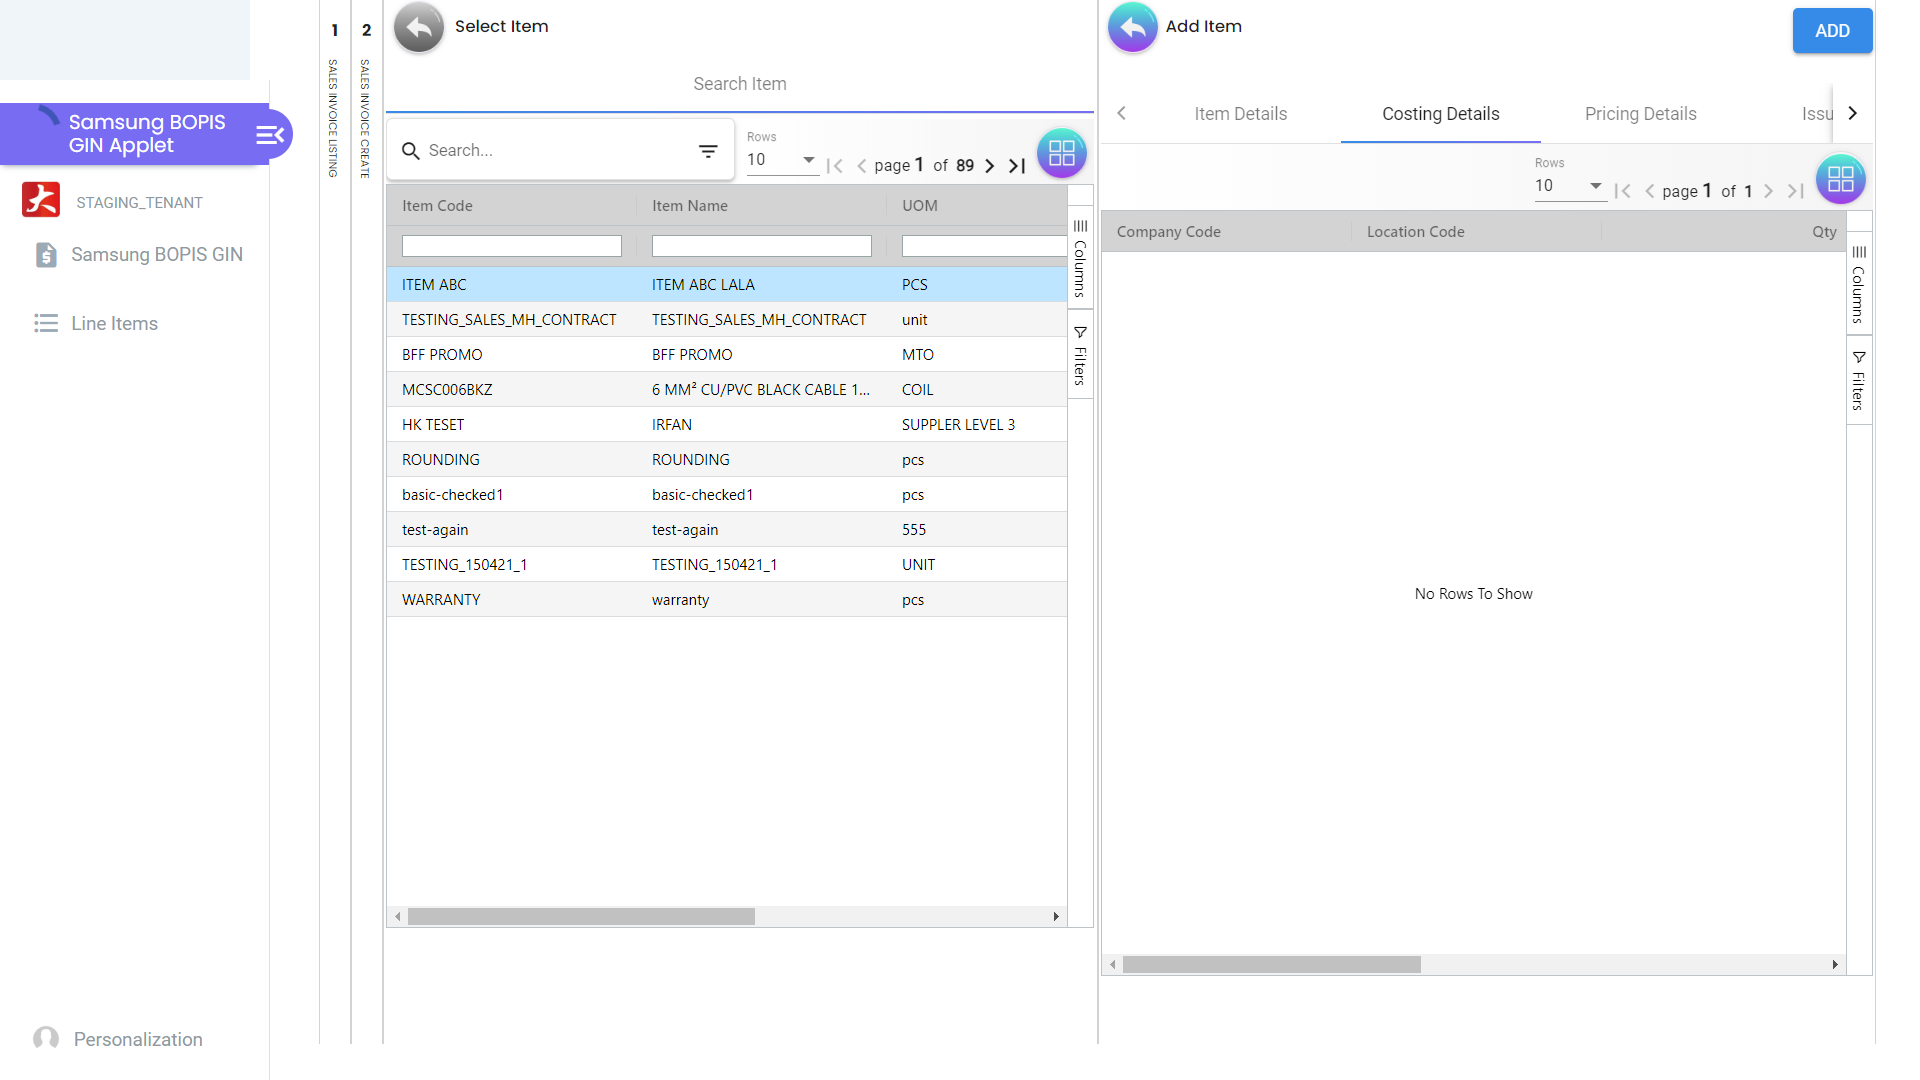Open Rows dropdown in item list
The width and height of the screenshot is (1920, 1080).
[781, 160]
